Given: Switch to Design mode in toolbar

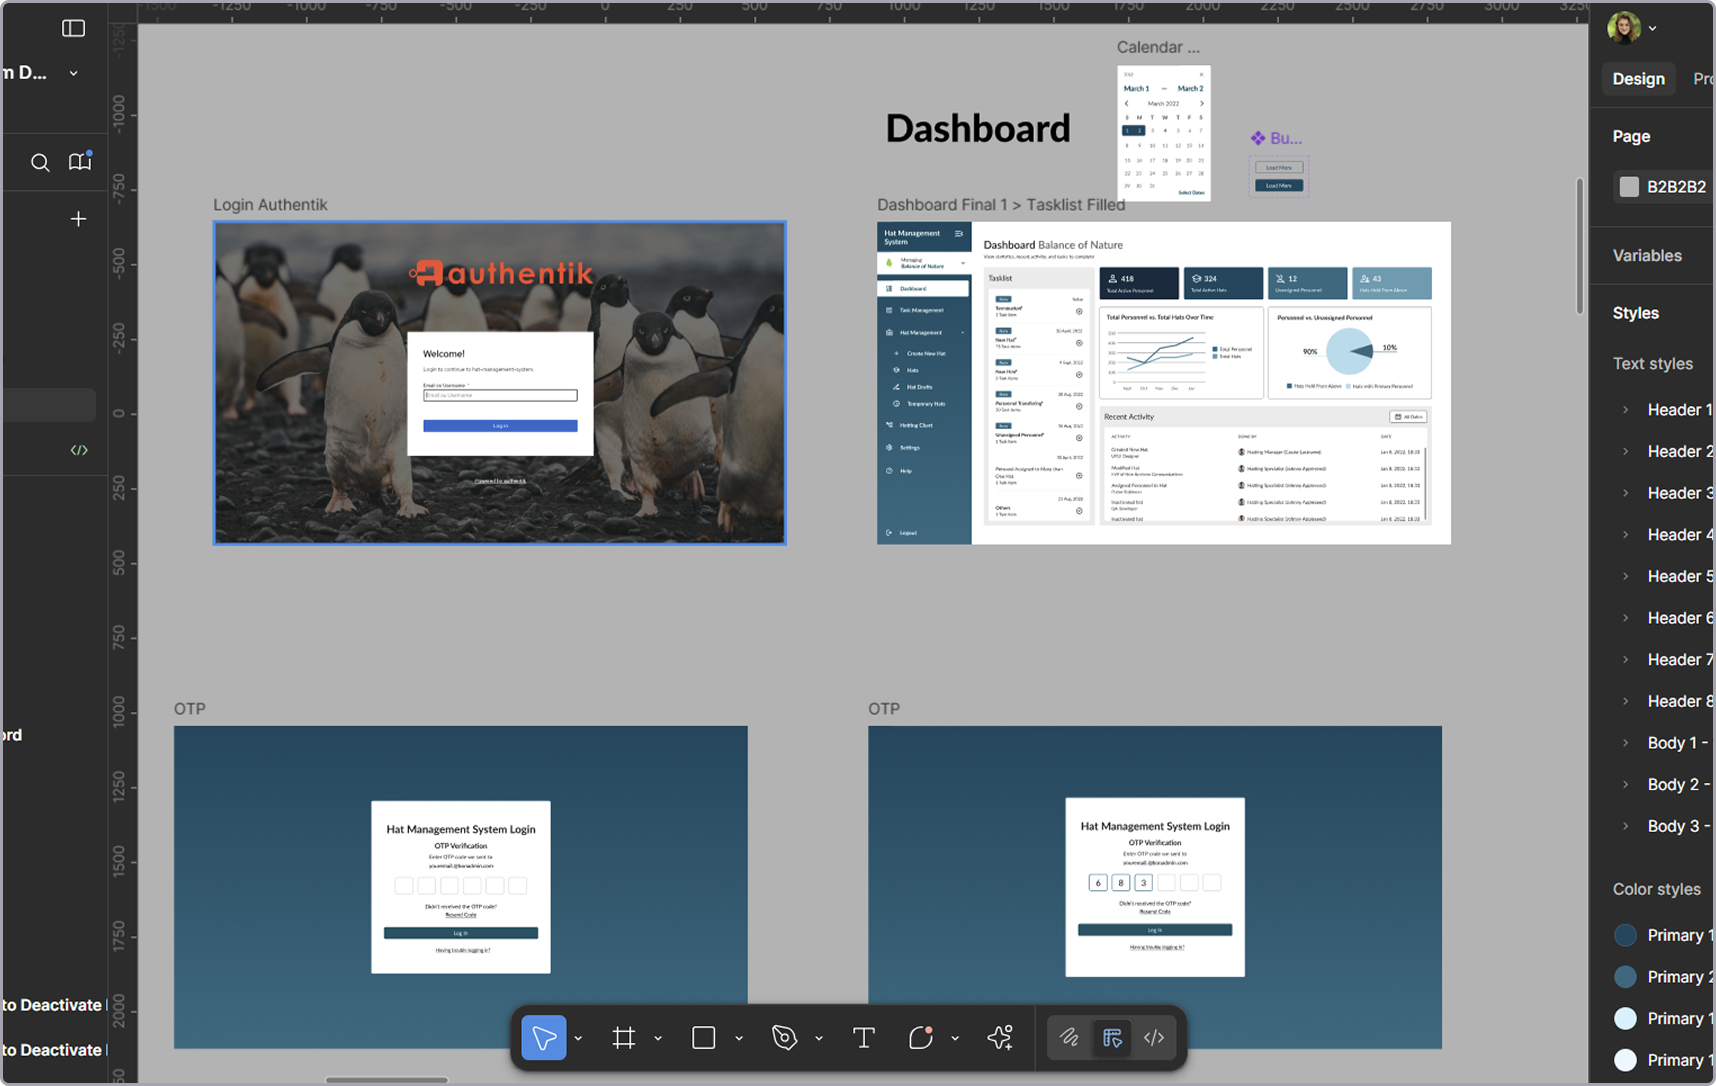Looking at the screenshot, I should (1112, 1038).
